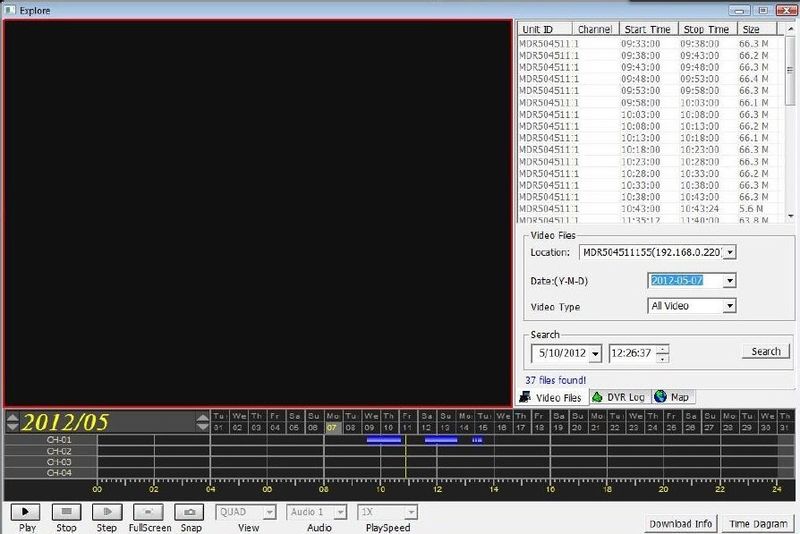The height and width of the screenshot is (534, 800).
Task: Toggle FullScreen video view
Action: pyautogui.click(x=149, y=512)
